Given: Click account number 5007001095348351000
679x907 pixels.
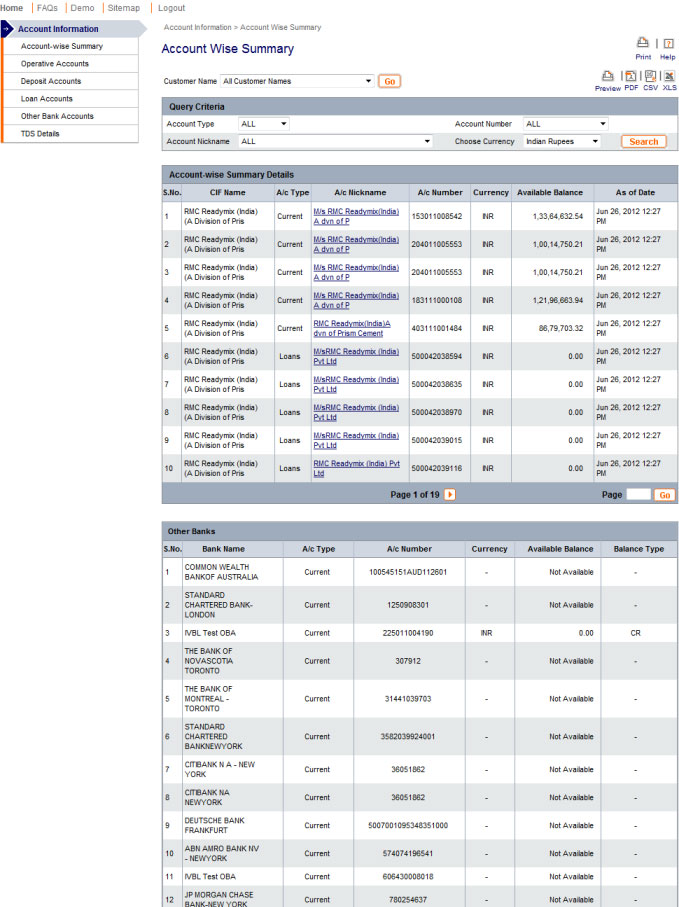Looking at the screenshot, I should pyautogui.click(x=408, y=825).
